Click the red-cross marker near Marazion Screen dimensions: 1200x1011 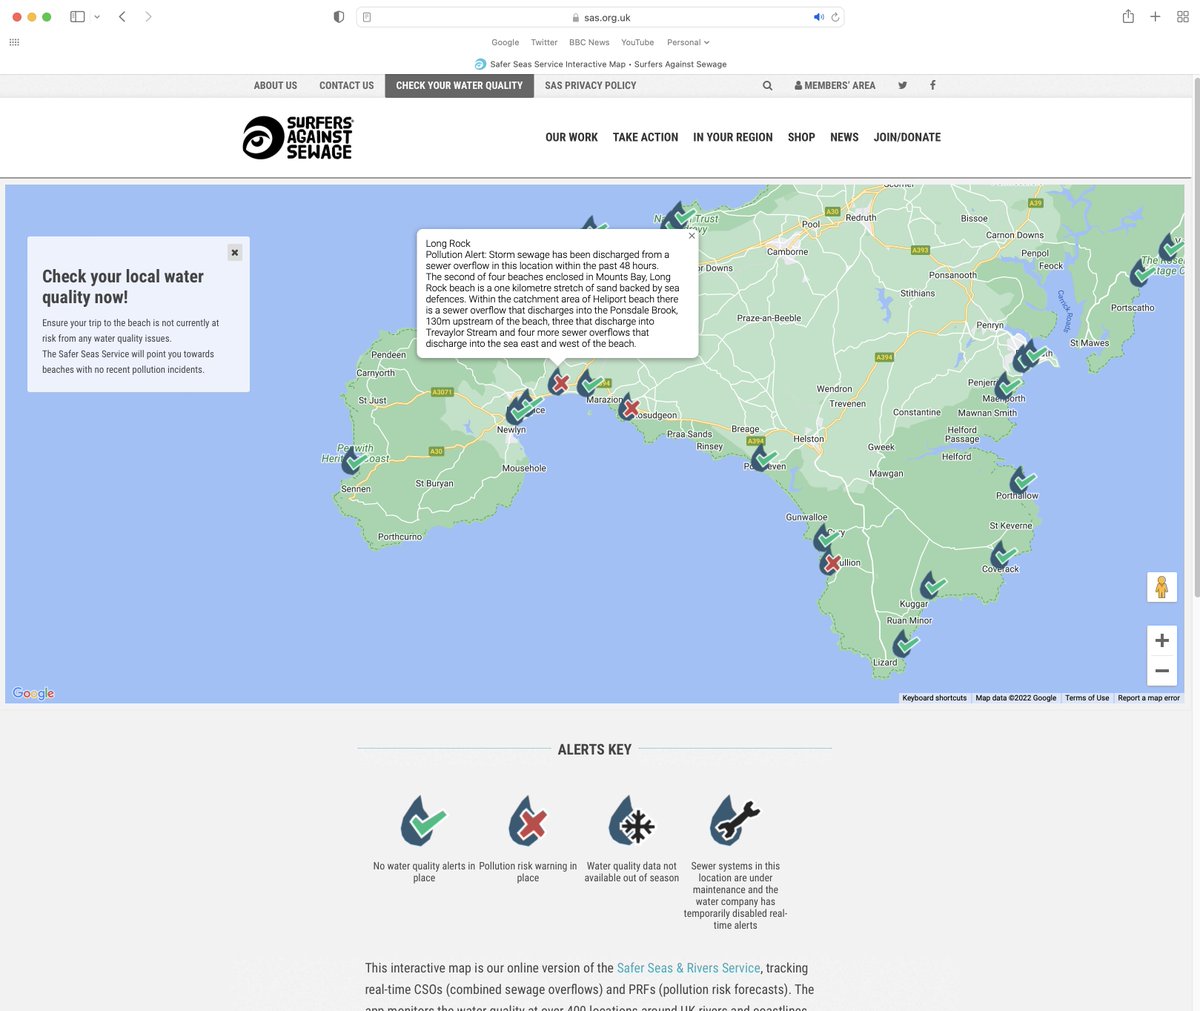628,407
